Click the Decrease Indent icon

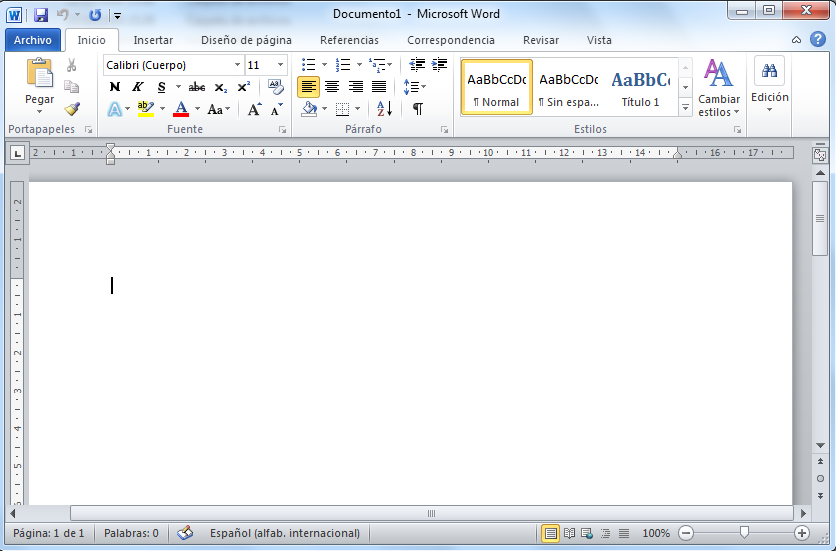click(x=417, y=65)
